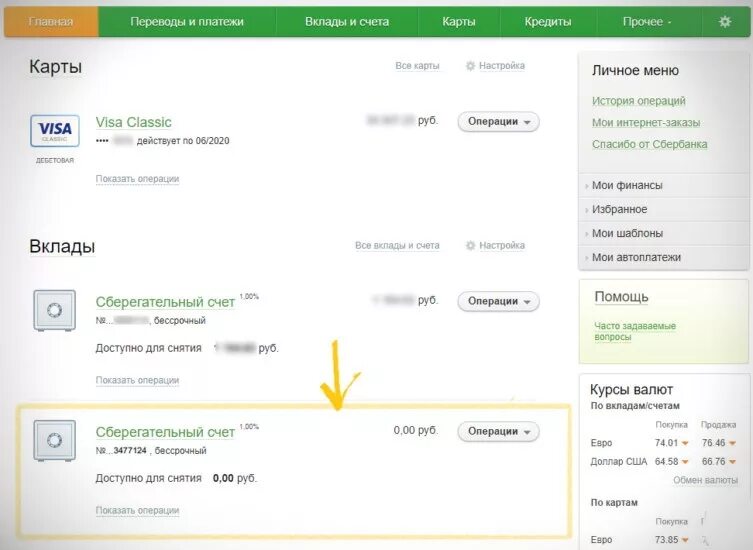This screenshot has height=550, width=753.
Task: Show operations for account 3477124
Action: pos(137,510)
